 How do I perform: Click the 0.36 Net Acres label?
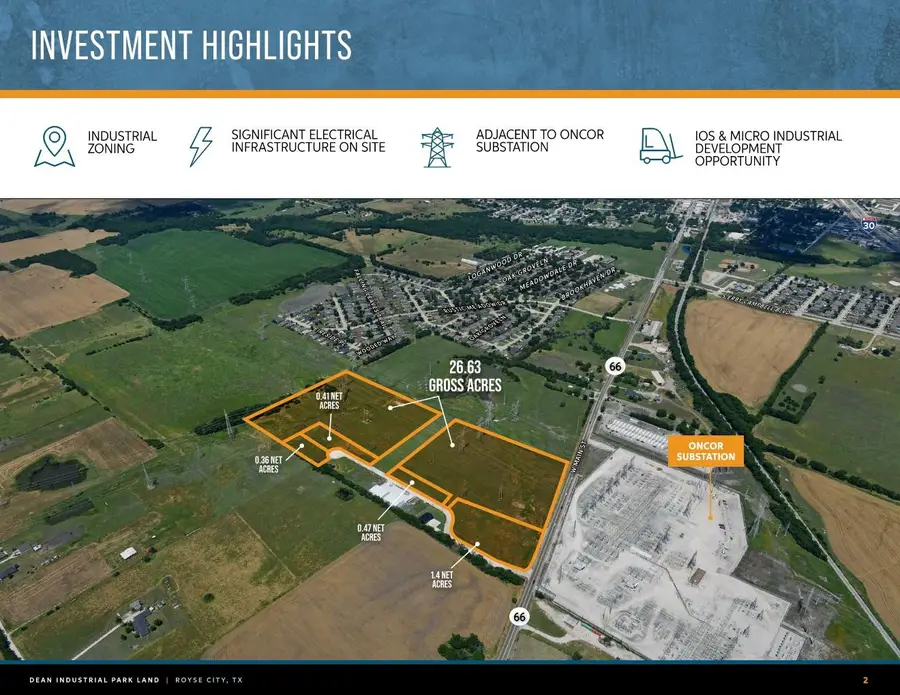pyautogui.click(x=267, y=464)
